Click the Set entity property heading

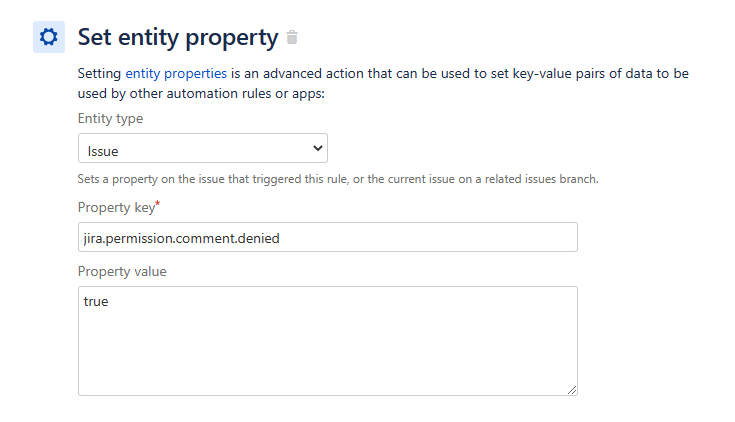pyautogui.click(x=178, y=38)
